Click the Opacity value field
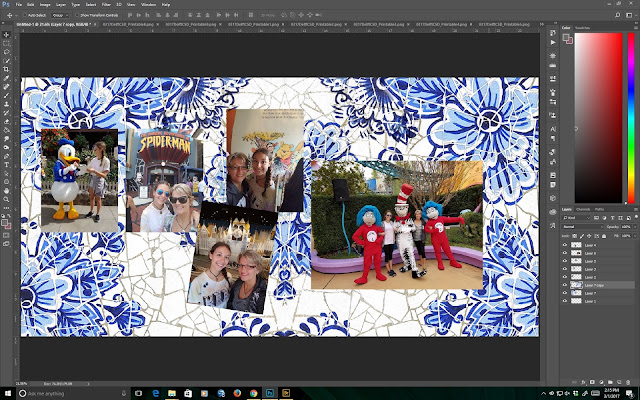 626,227
